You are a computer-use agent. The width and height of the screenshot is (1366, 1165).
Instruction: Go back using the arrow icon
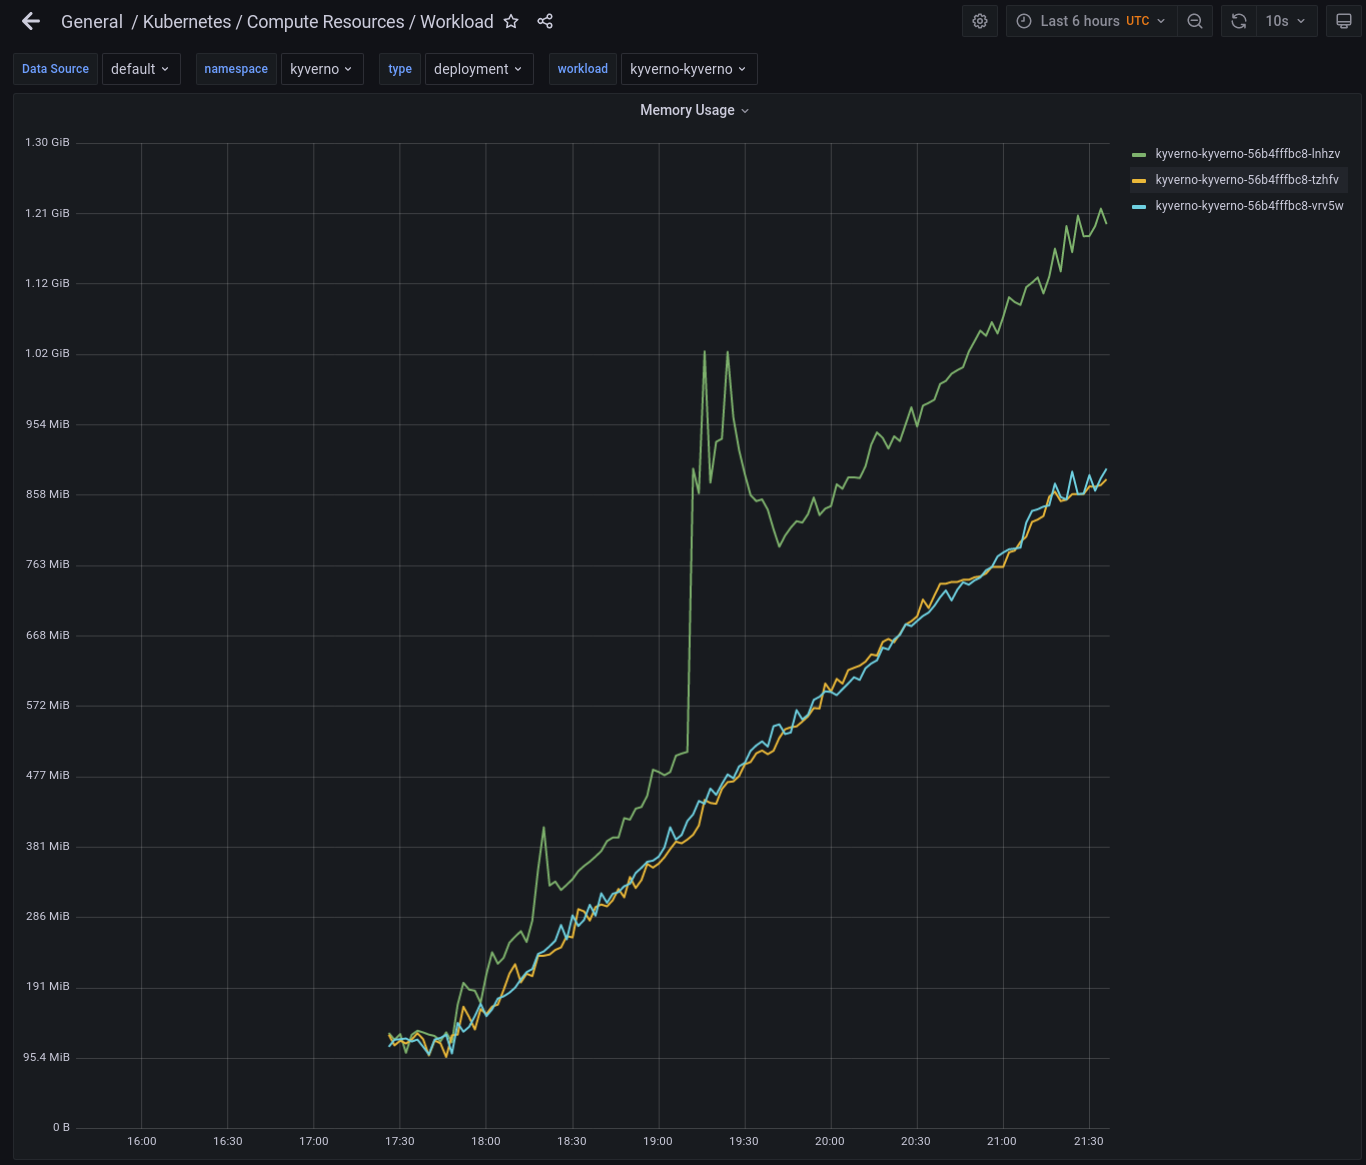[x=31, y=21]
